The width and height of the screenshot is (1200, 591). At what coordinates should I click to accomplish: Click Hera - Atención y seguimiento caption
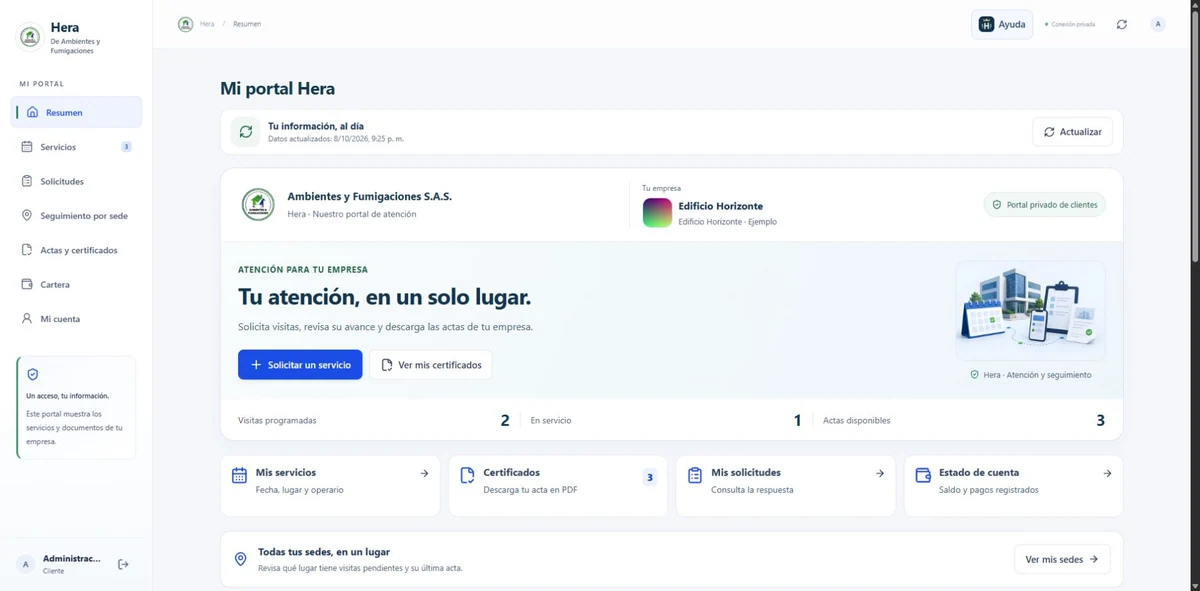(x=1031, y=375)
